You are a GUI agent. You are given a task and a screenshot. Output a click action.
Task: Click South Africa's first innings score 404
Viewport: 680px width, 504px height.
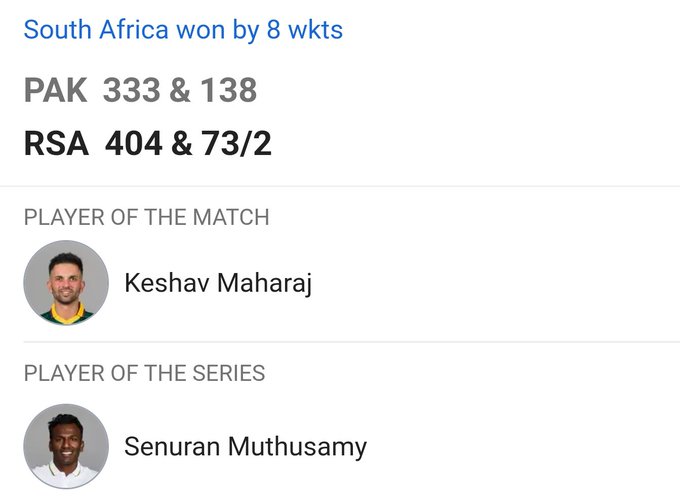[x=134, y=144]
